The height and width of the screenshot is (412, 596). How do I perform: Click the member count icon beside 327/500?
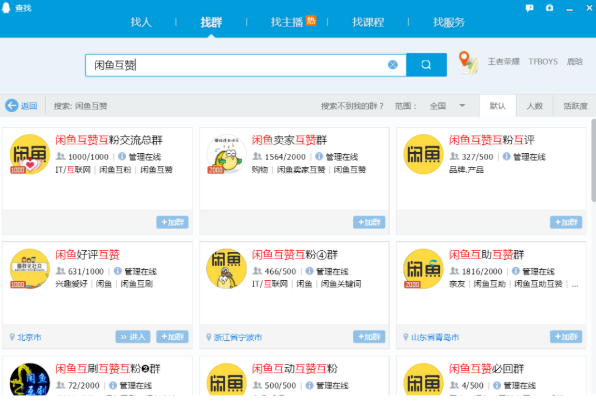click(454, 156)
